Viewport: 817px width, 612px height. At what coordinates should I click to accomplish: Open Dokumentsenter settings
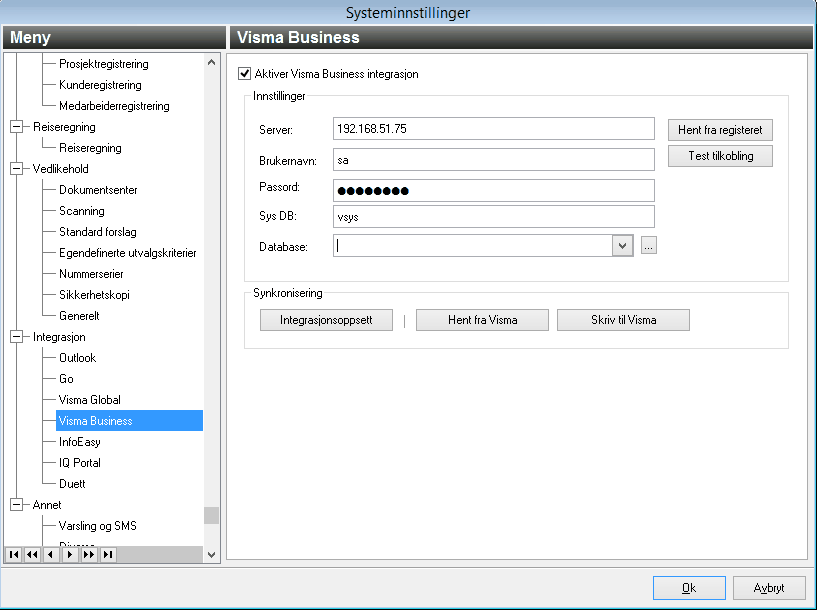(x=98, y=190)
